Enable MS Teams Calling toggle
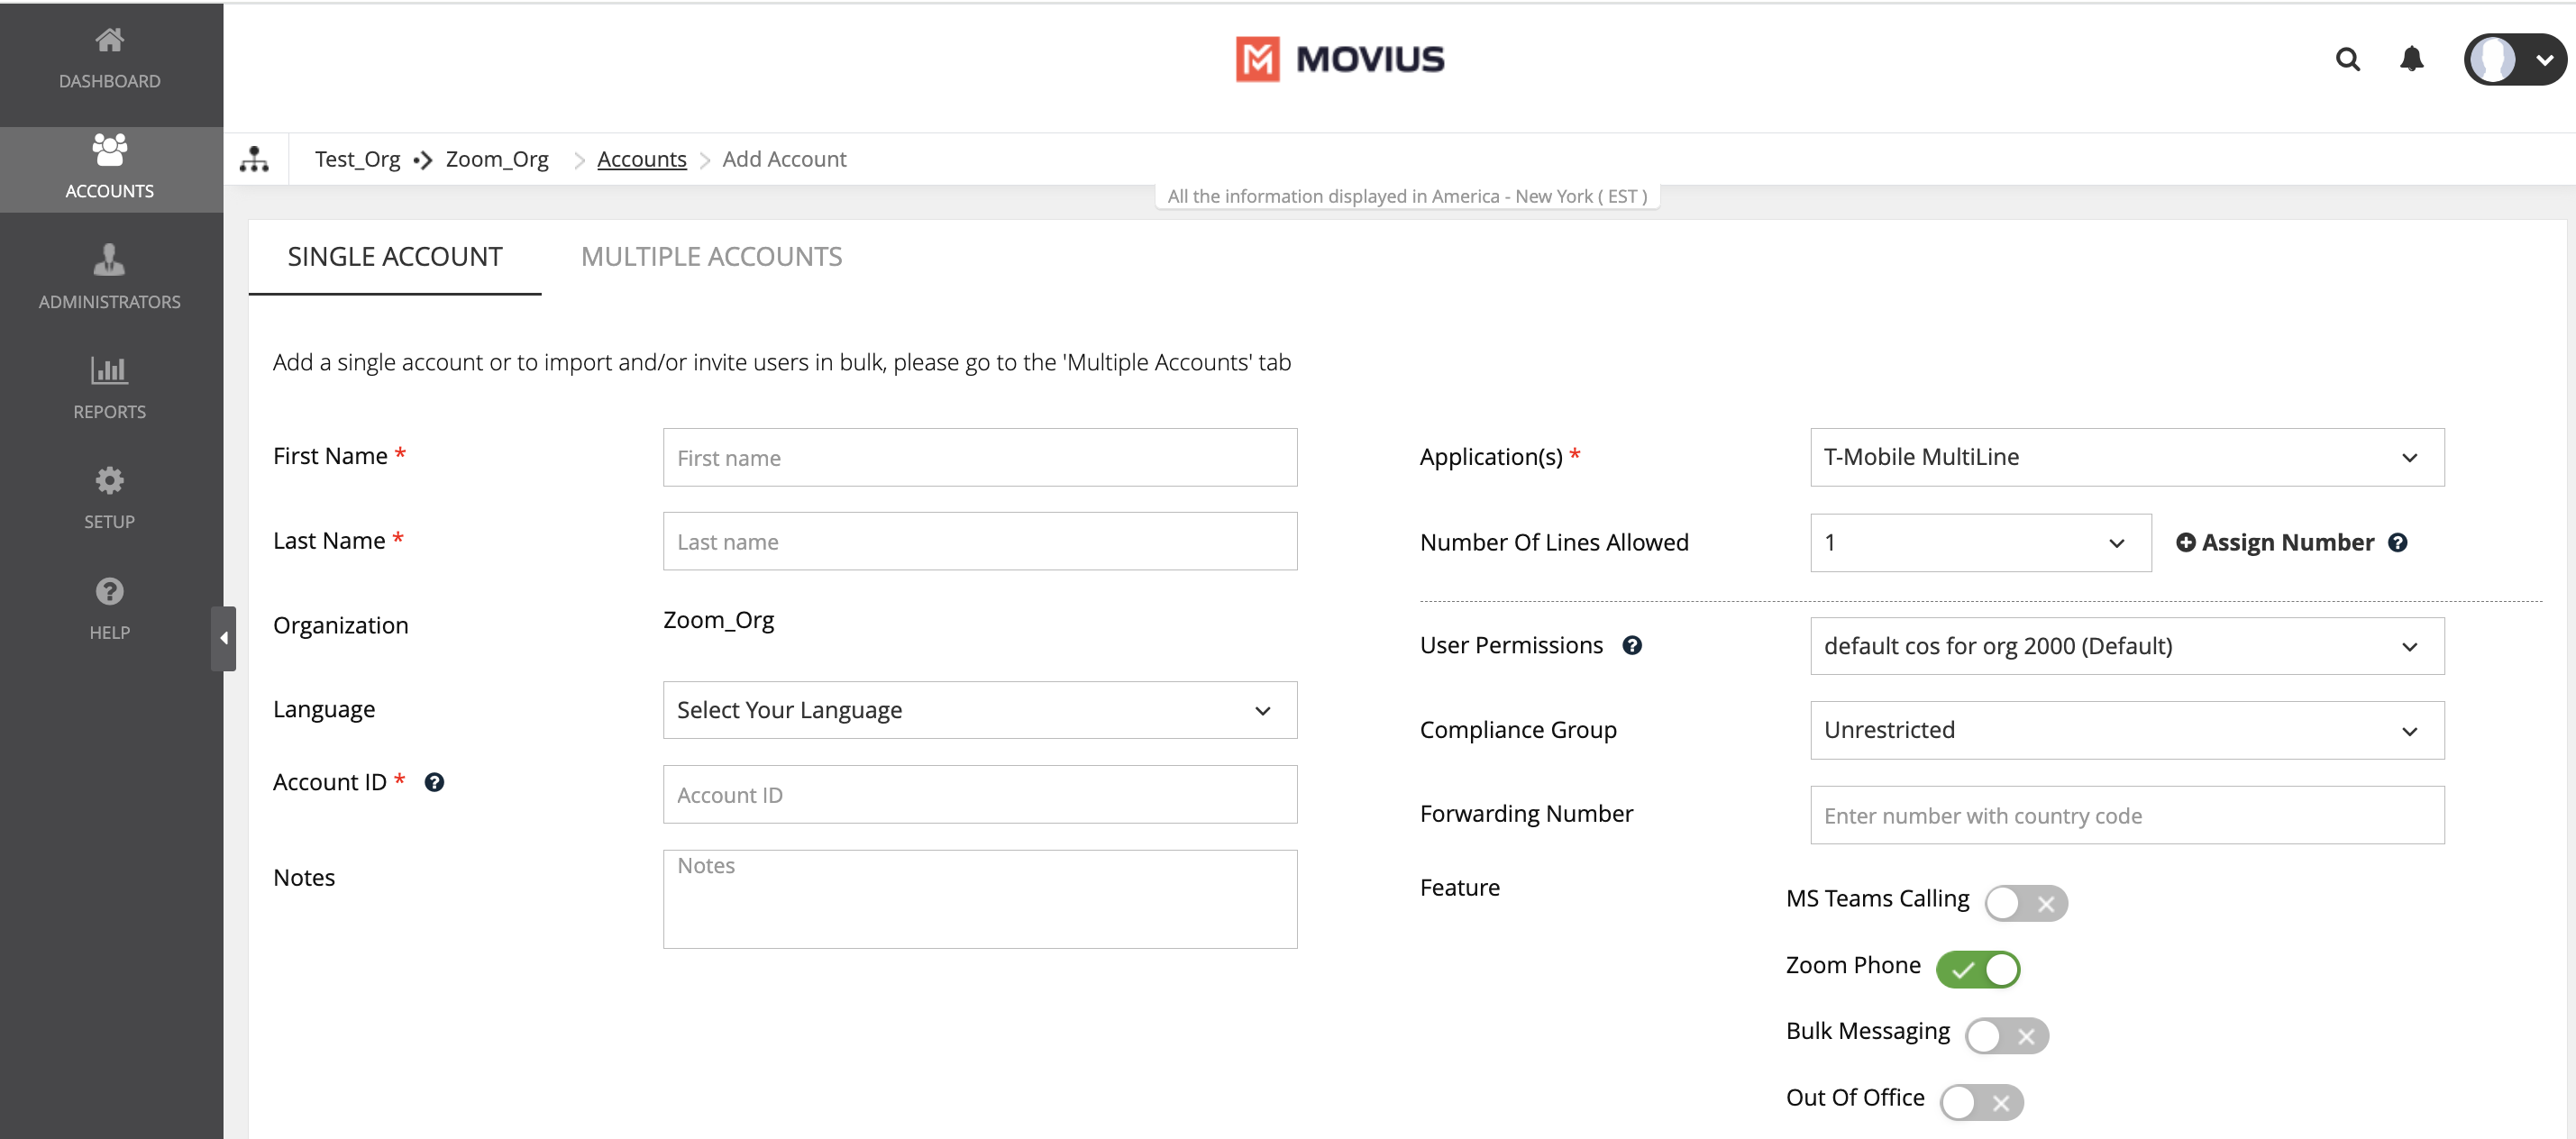Screen dimensions: 2576x1139 click(2026, 903)
